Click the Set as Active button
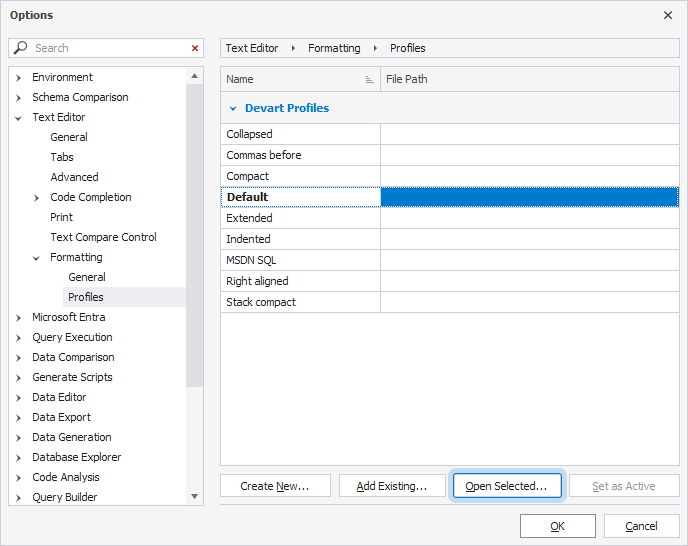Viewport: 688px width, 546px height. click(624, 486)
